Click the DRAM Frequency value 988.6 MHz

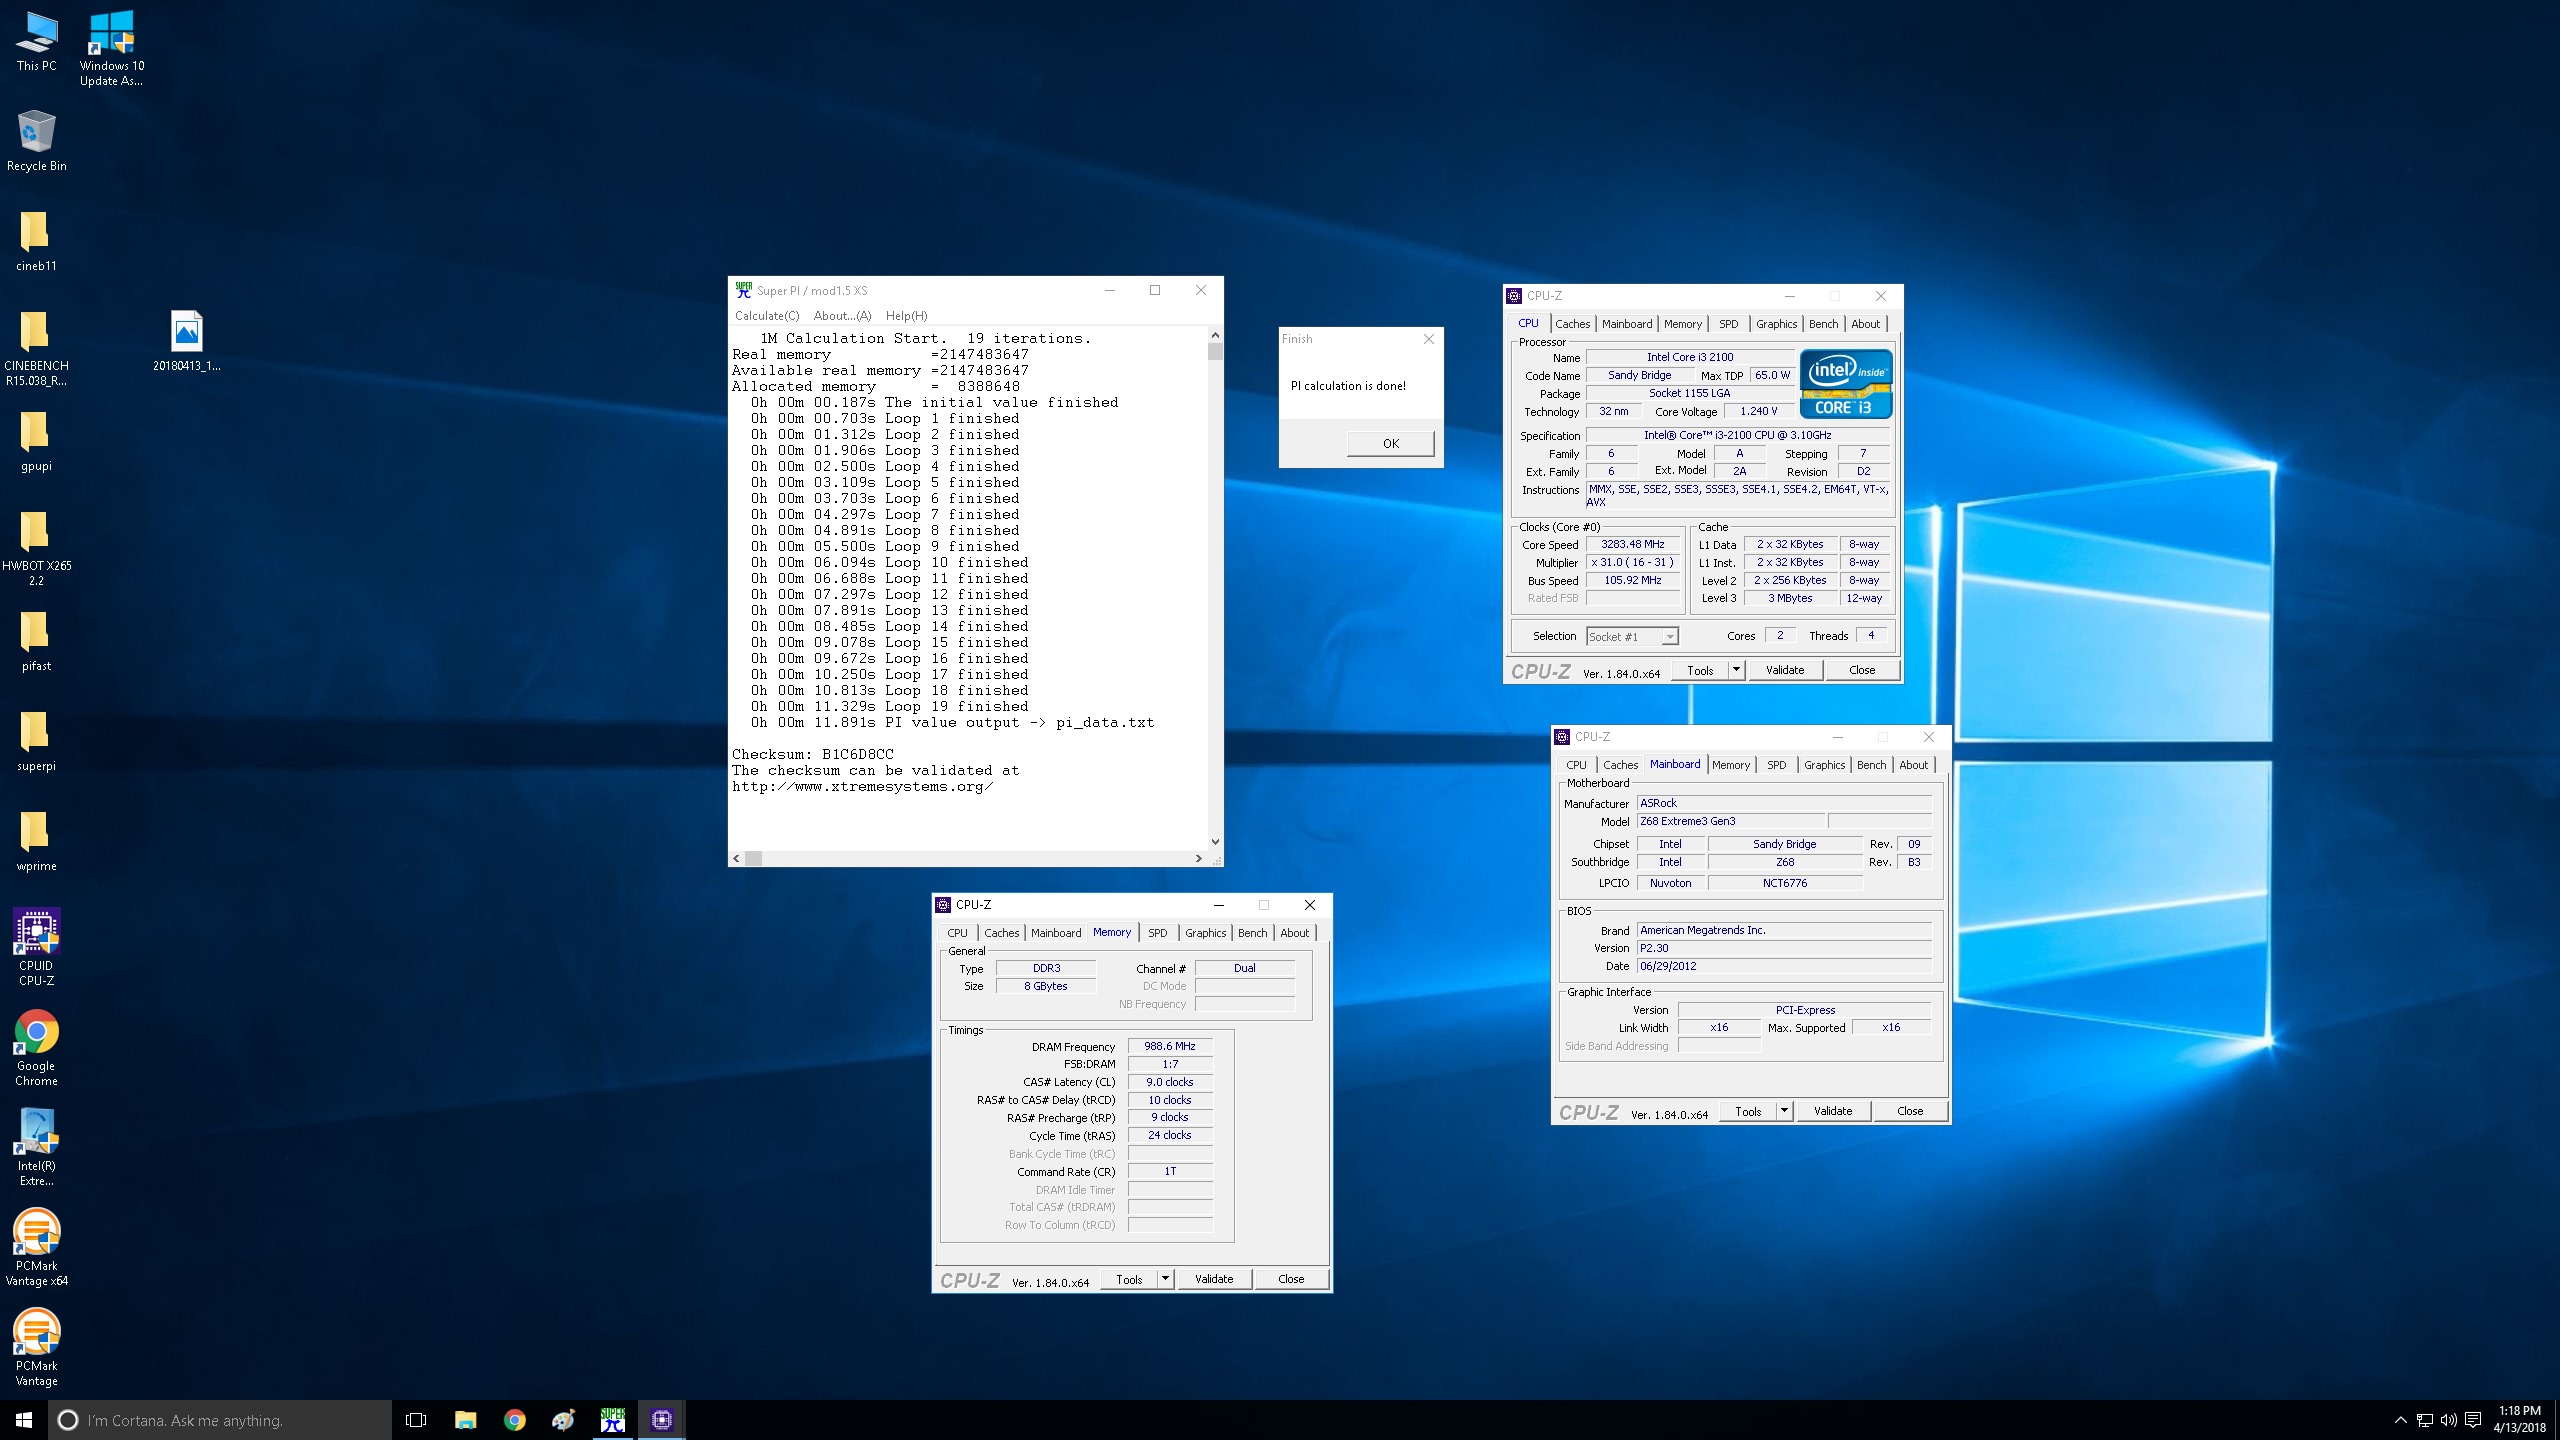point(1170,1046)
